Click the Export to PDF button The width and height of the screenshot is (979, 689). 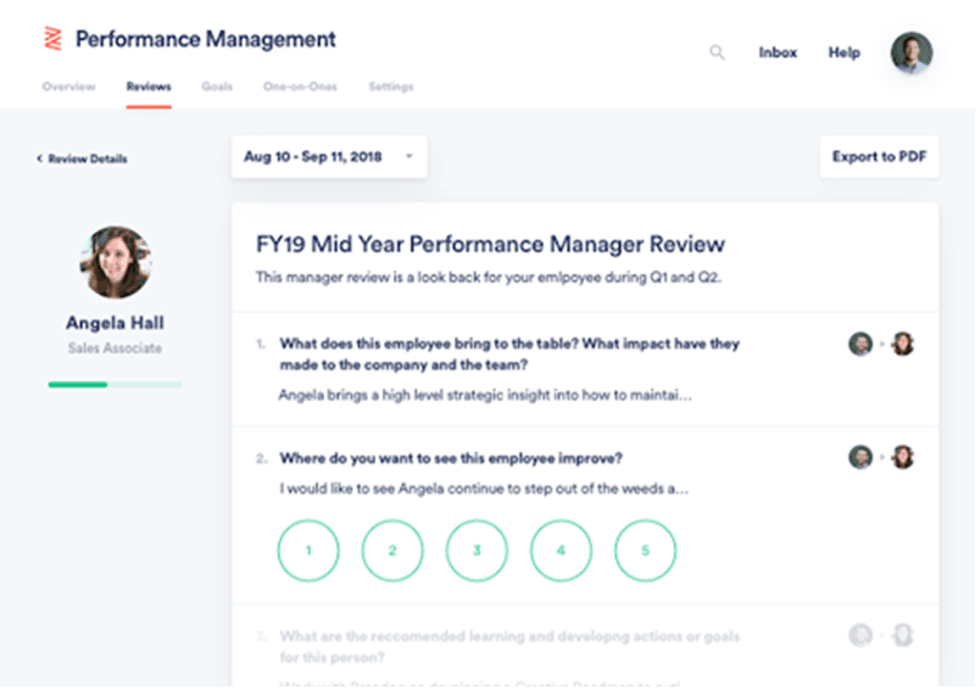coord(879,157)
